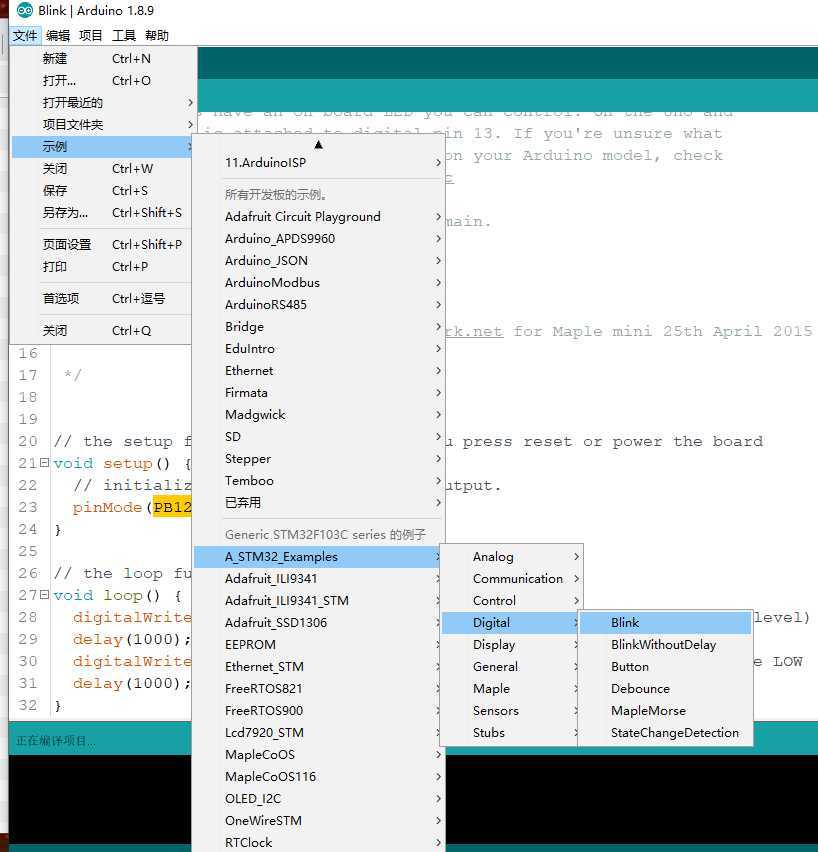This screenshot has height=852, width=818.
Task: Expand the OneWireSTM examples
Action: tap(319, 821)
